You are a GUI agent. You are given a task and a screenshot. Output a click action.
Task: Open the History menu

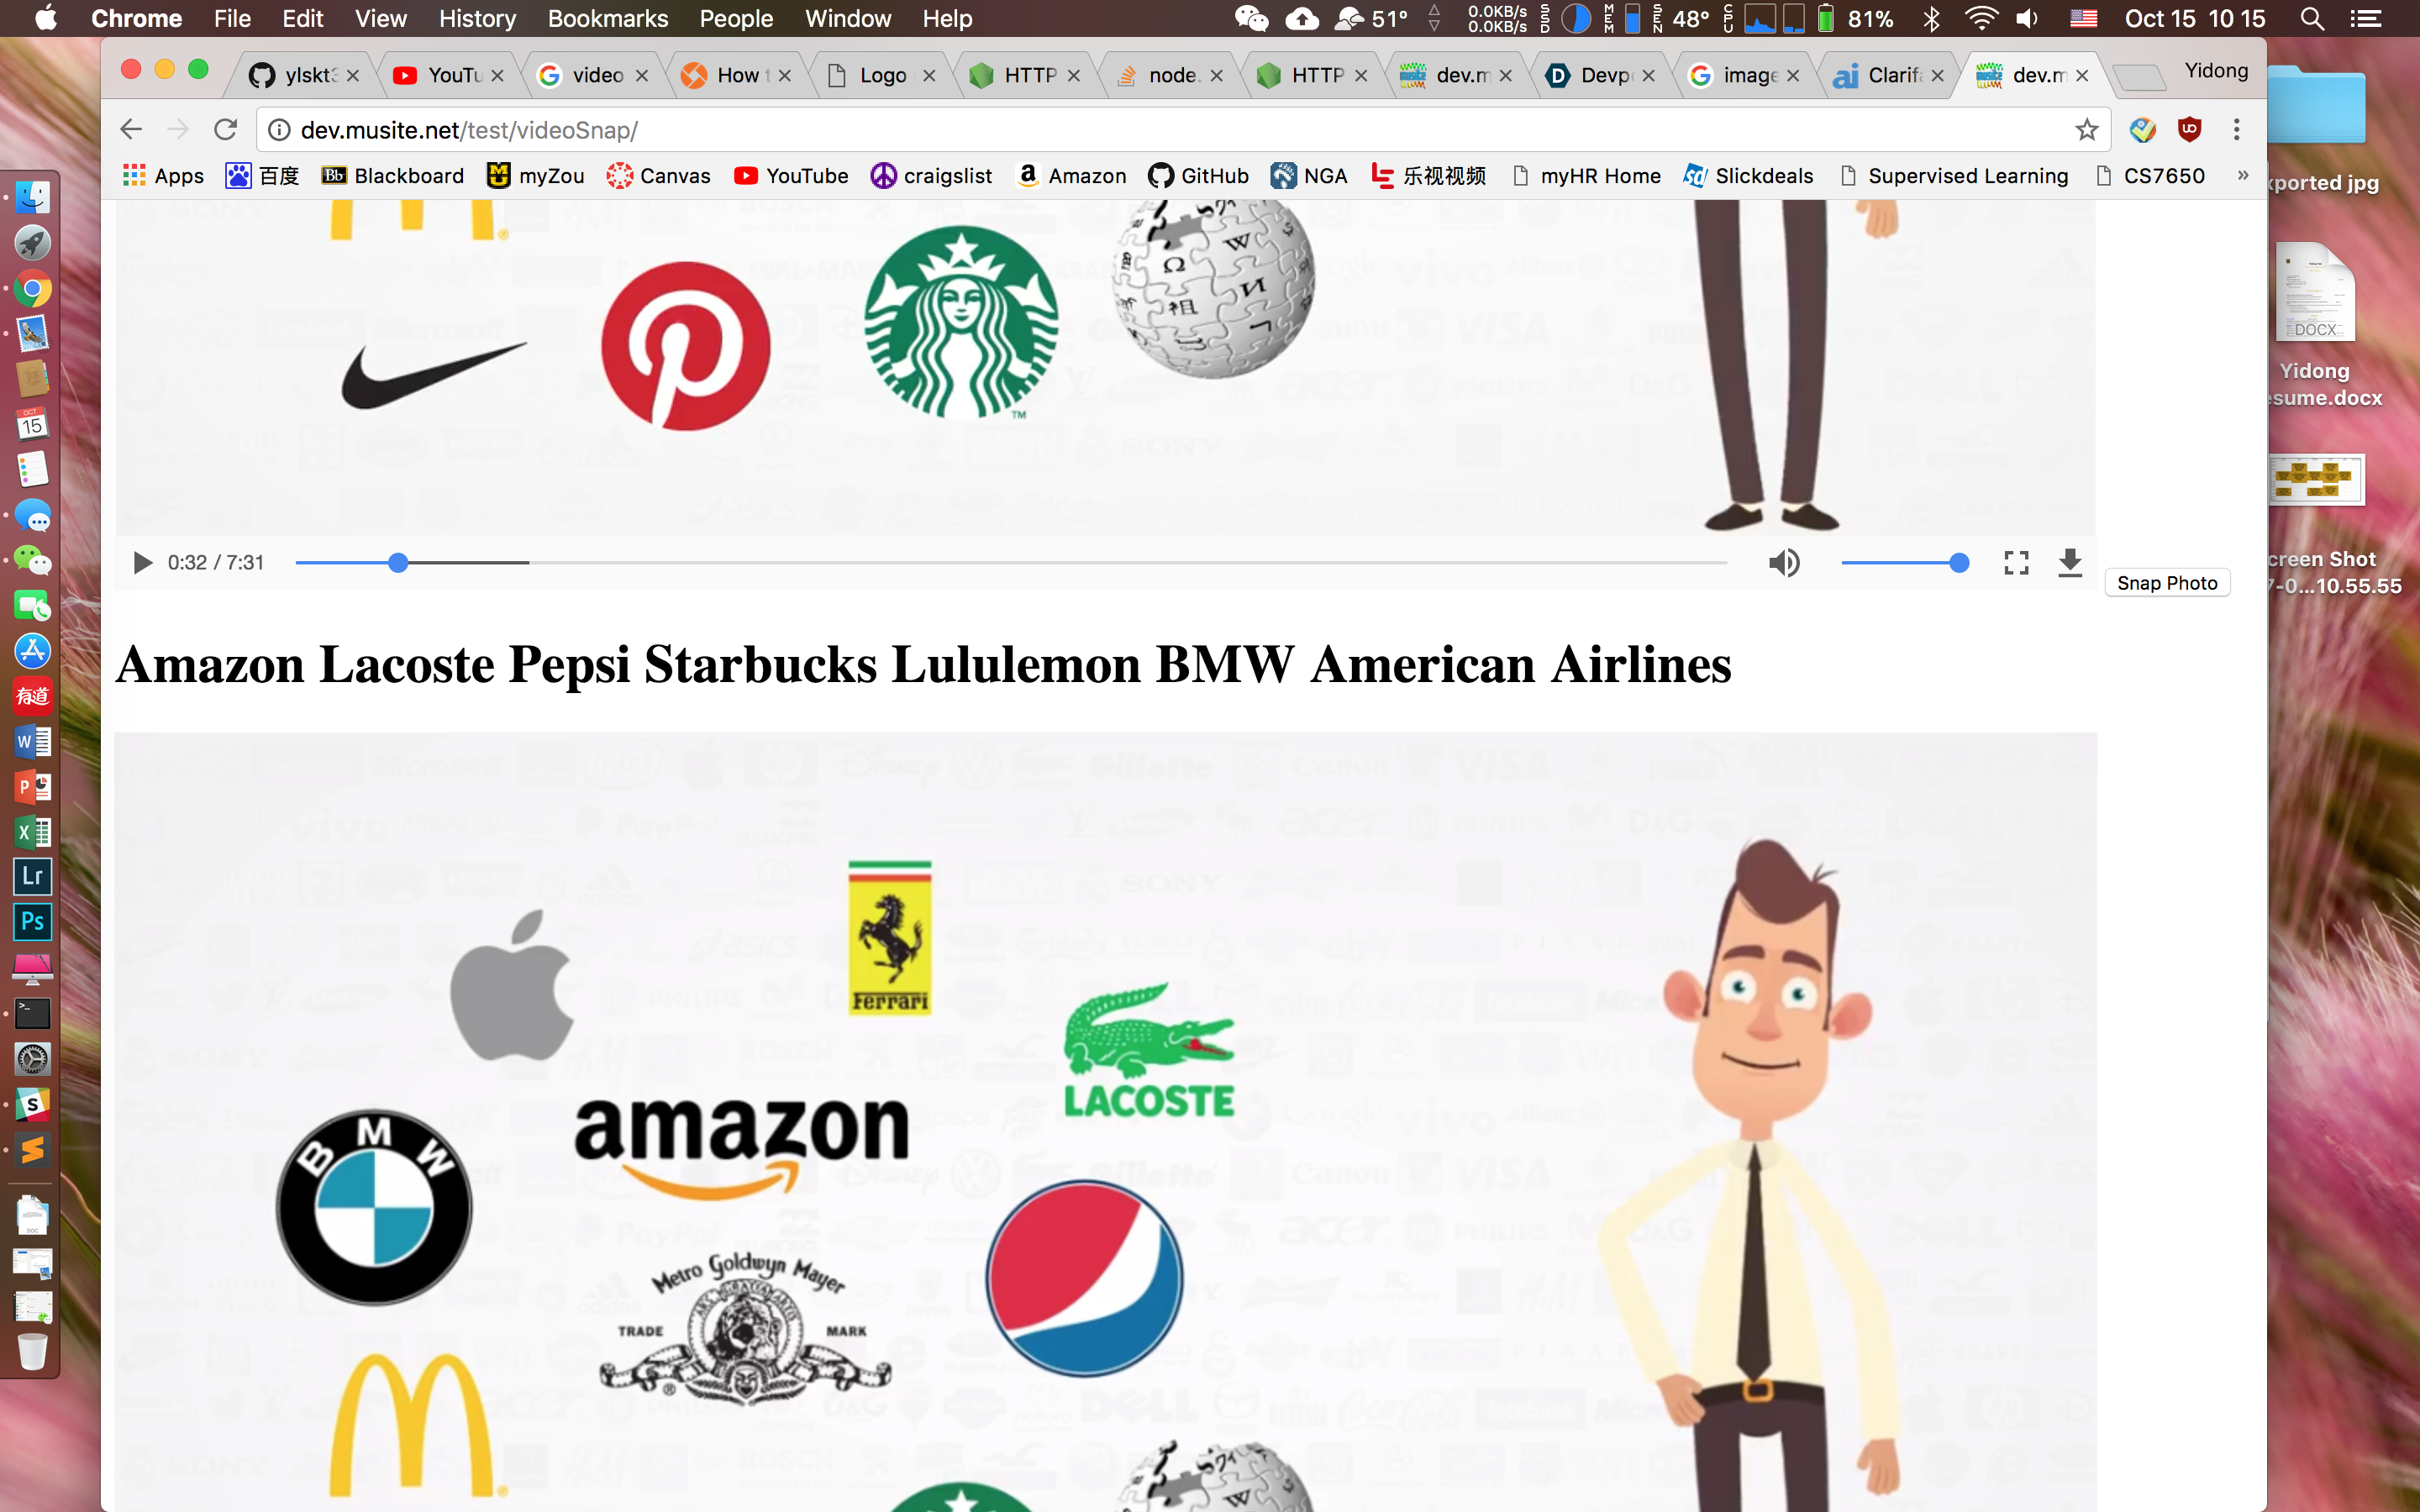477,18
